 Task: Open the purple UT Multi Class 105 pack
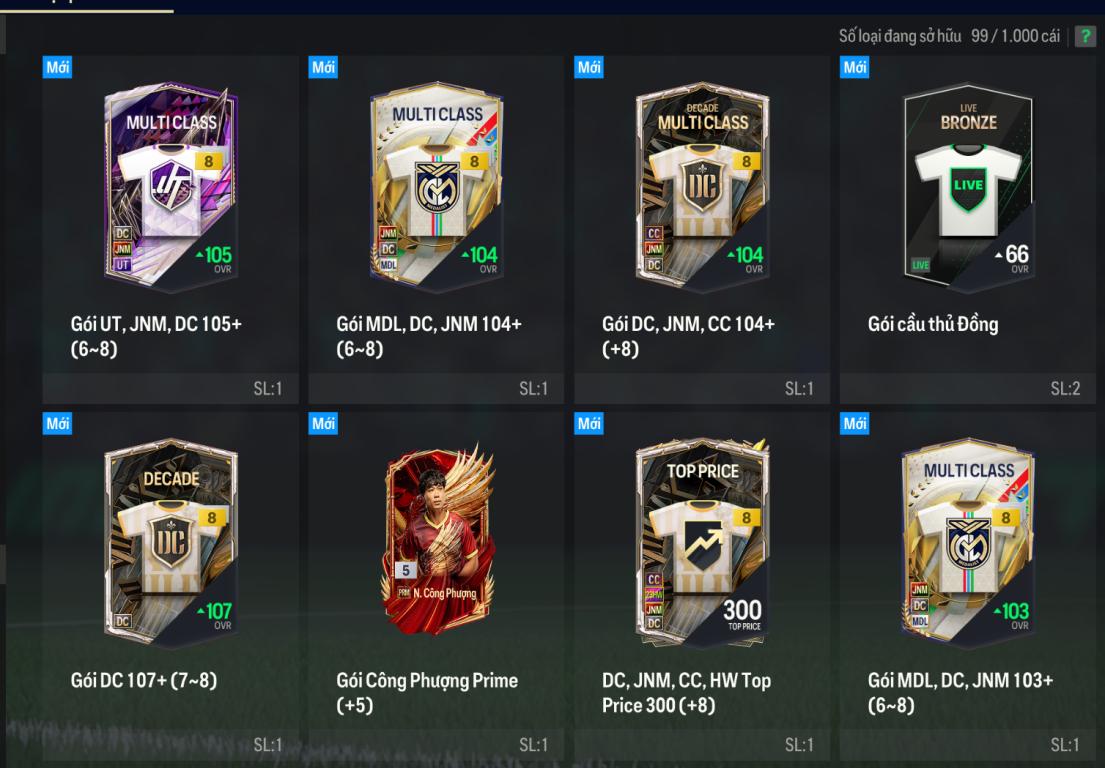point(171,187)
